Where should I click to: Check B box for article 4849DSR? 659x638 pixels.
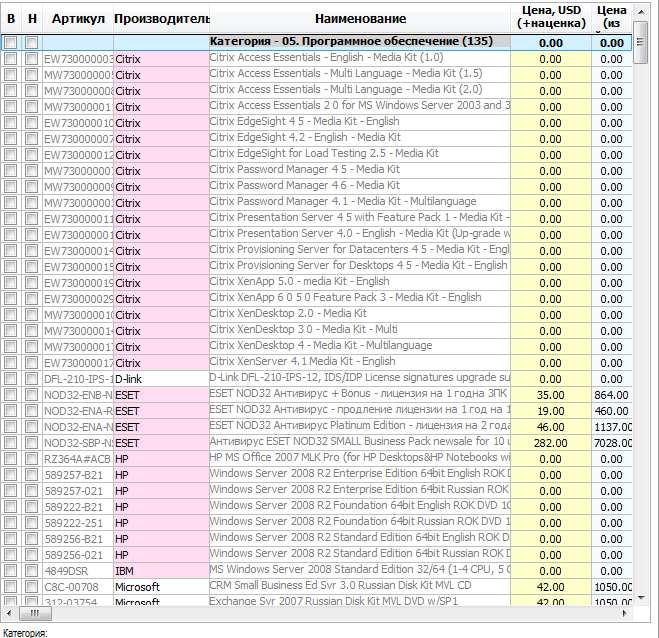11,570
